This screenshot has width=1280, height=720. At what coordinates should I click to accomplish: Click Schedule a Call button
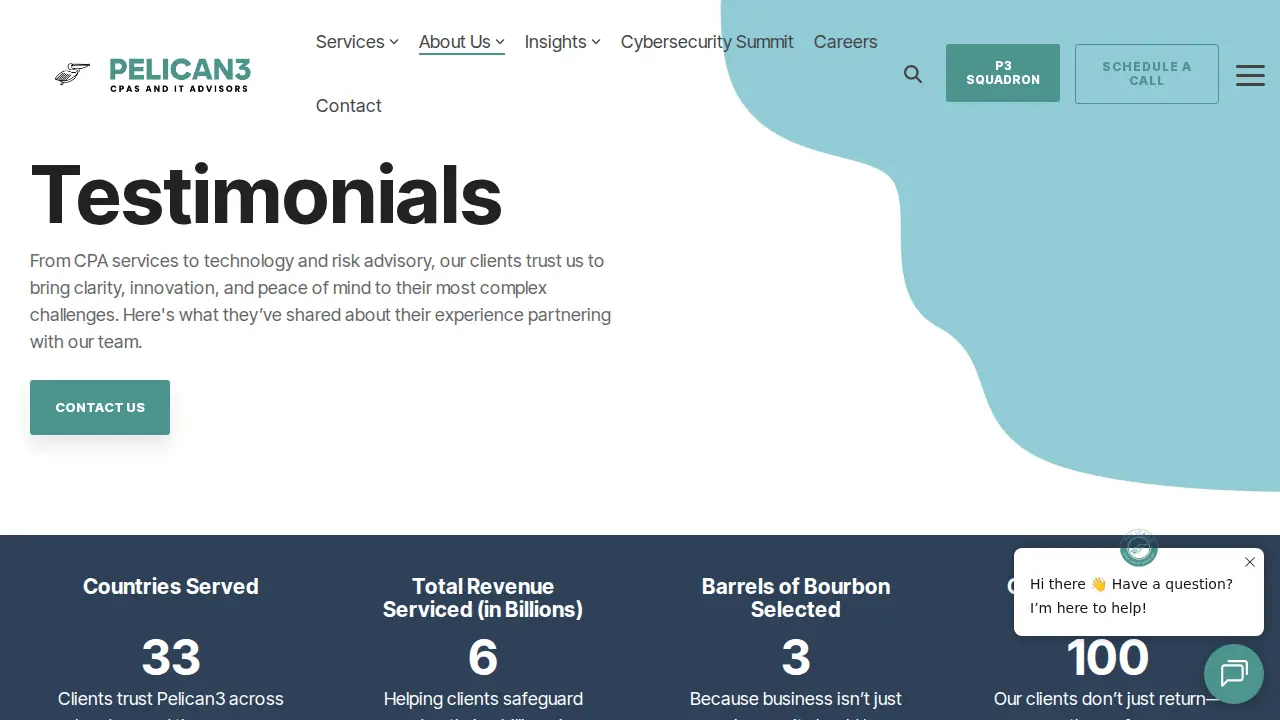click(1147, 74)
